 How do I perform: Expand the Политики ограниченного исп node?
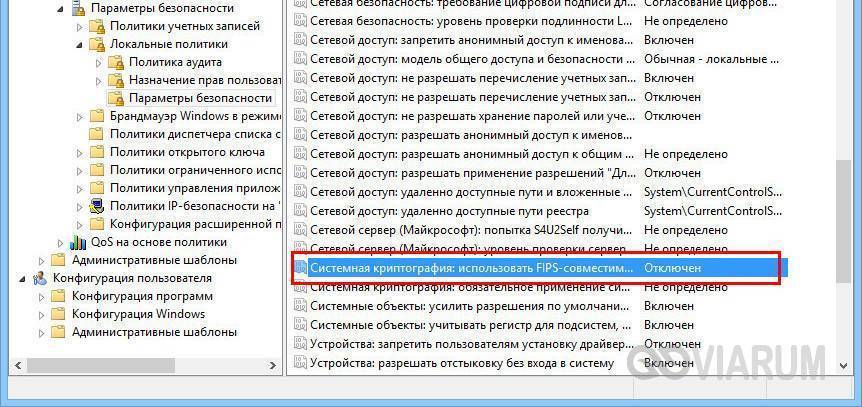80,170
